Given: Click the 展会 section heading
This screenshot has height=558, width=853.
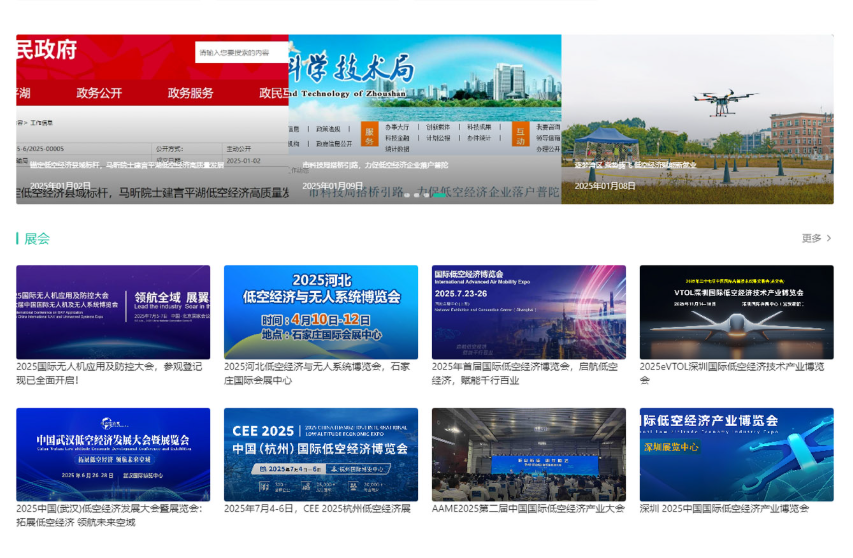Looking at the screenshot, I should coord(37,238).
